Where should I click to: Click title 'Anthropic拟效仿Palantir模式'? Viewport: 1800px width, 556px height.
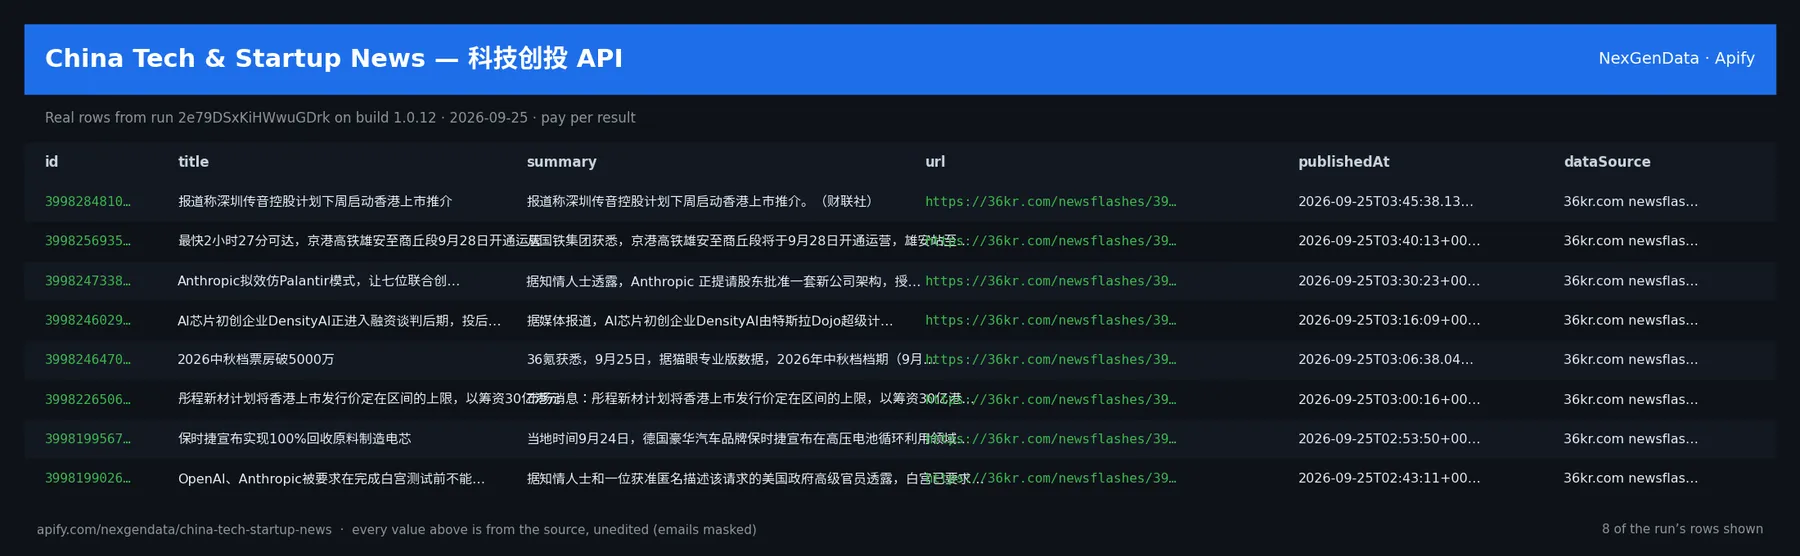click(319, 281)
